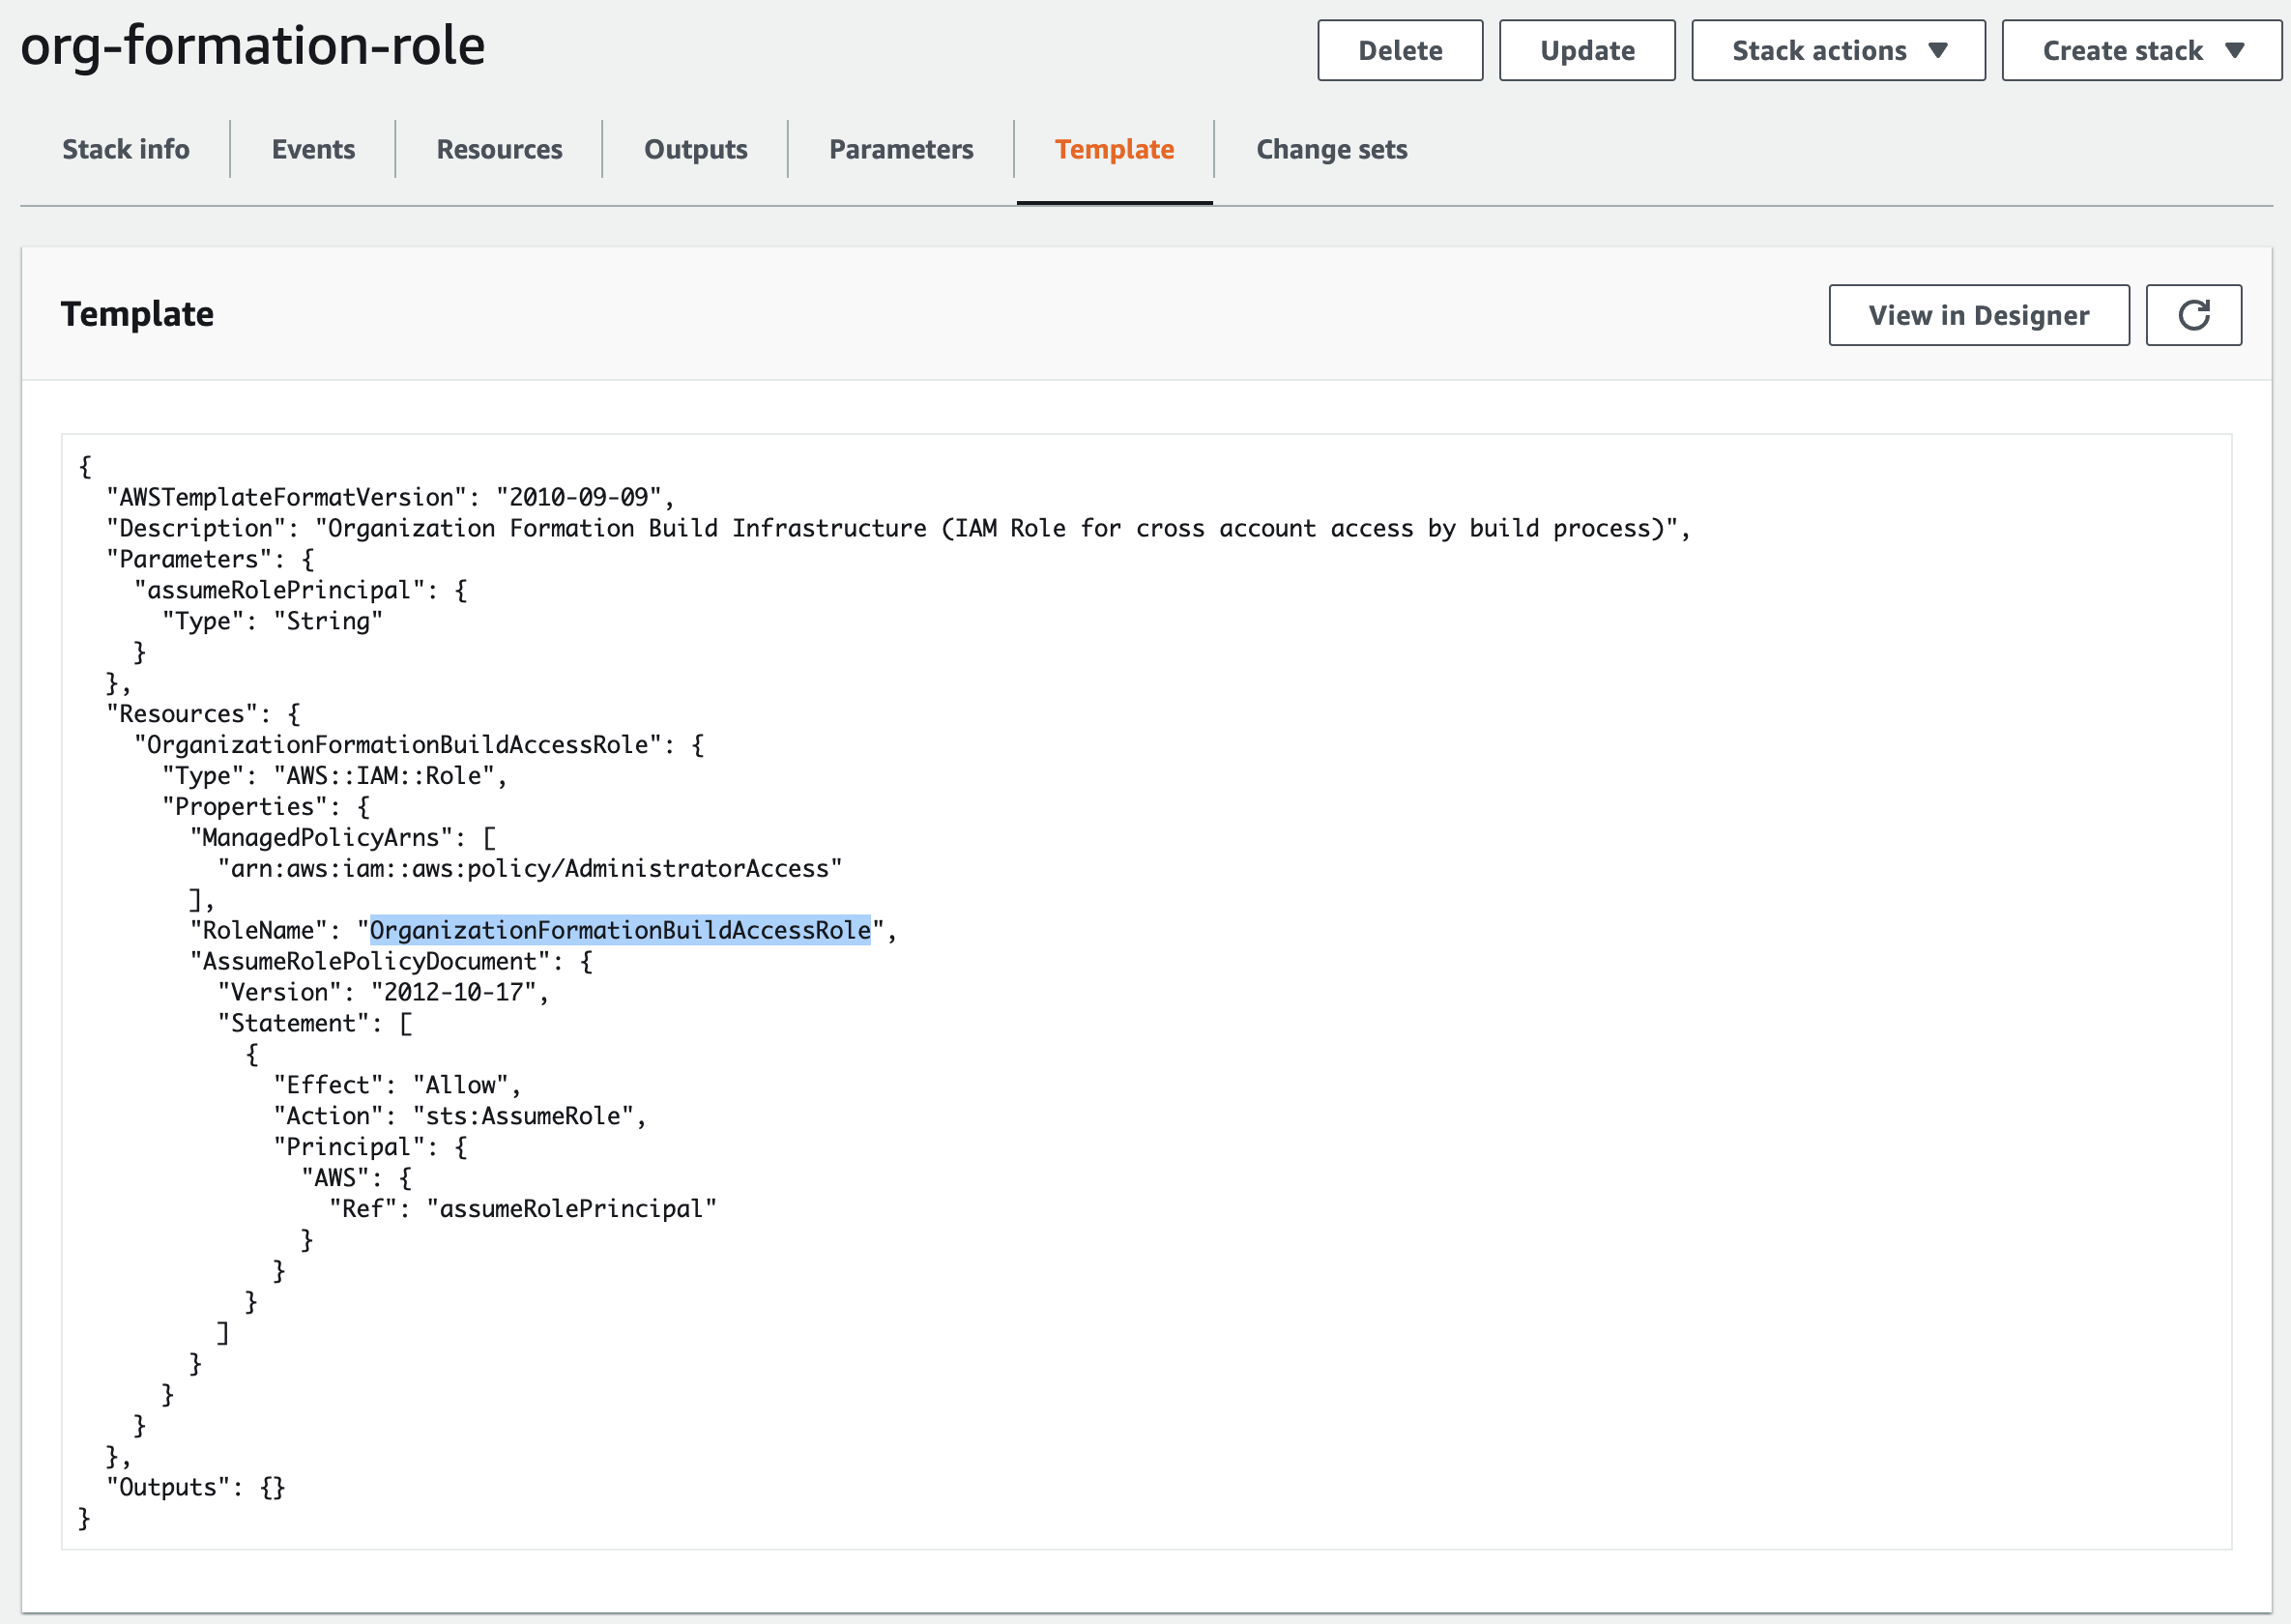Click the Template panel heading
The image size is (2291, 1624).
click(x=137, y=314)
